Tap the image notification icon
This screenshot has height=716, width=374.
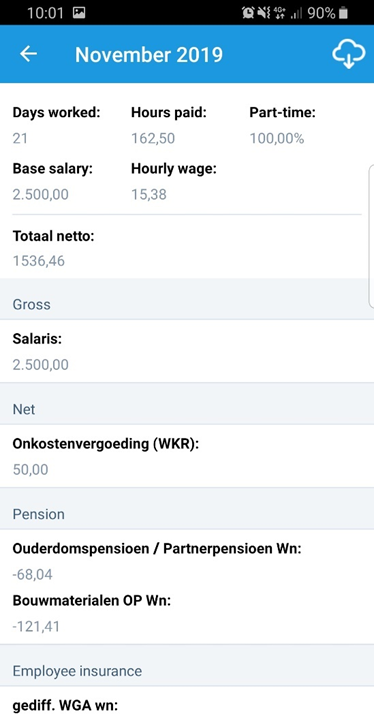click(79, 13)
